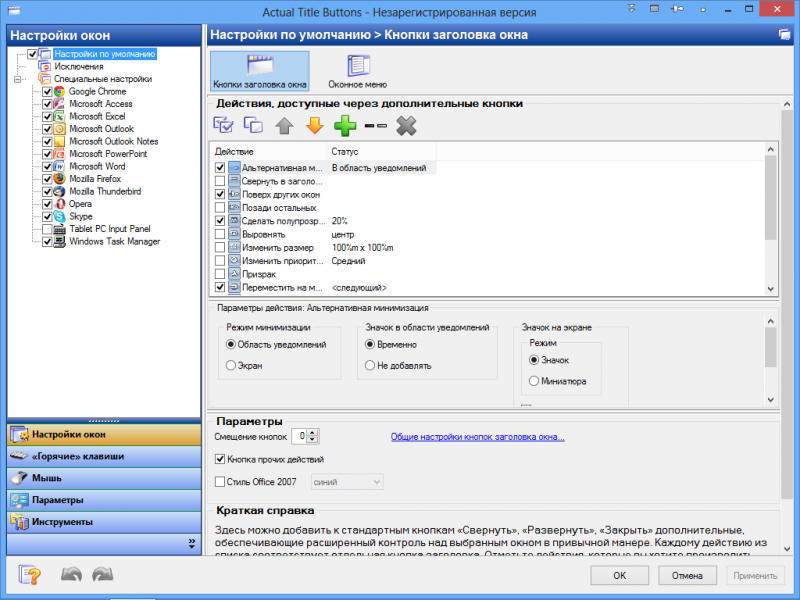Click the Исключения folder icon

[x=45, y=66]
